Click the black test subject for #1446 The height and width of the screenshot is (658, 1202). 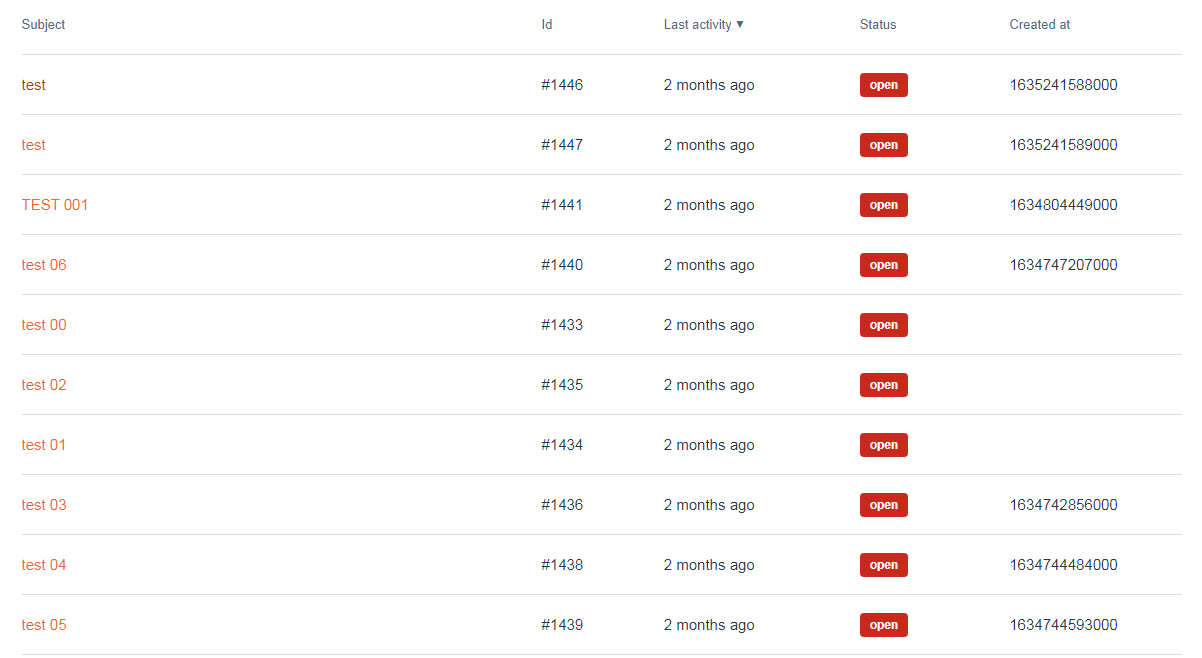point(34,85)
